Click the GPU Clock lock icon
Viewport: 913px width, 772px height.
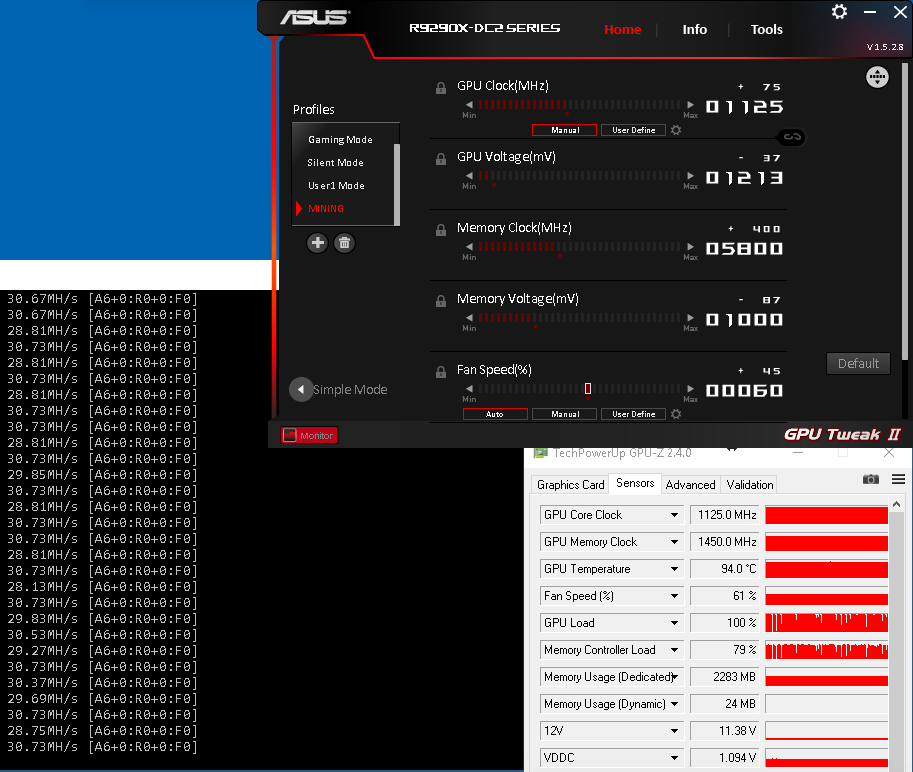coord(441,88)
